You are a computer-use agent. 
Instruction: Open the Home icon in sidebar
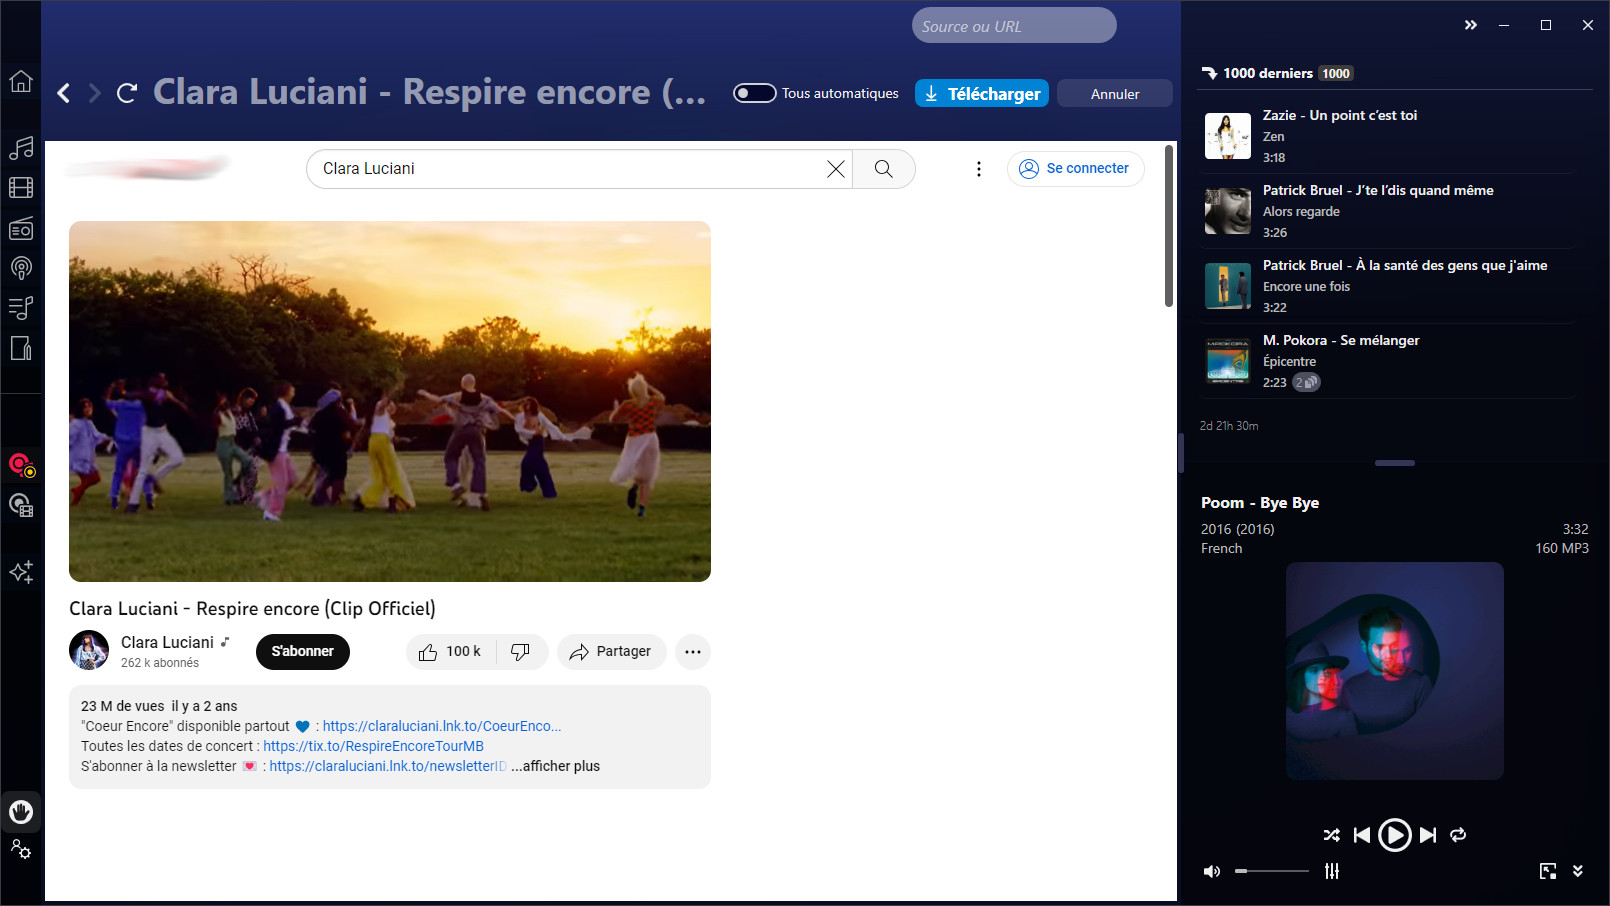pos(21,82)
